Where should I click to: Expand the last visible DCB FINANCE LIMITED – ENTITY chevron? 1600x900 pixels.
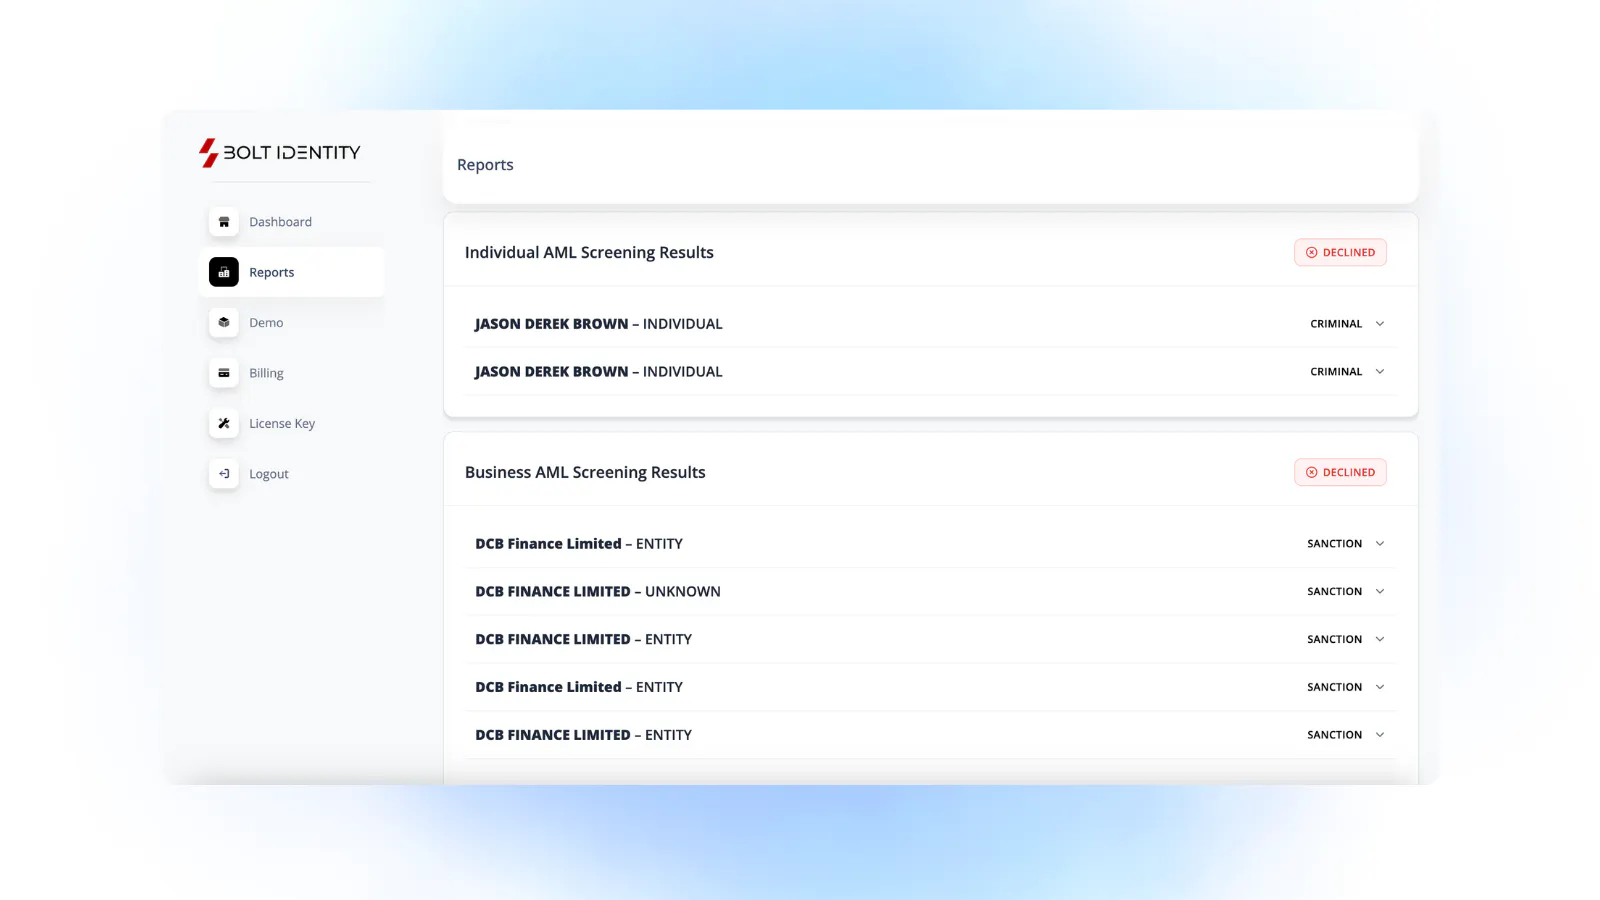[1380, 735]
